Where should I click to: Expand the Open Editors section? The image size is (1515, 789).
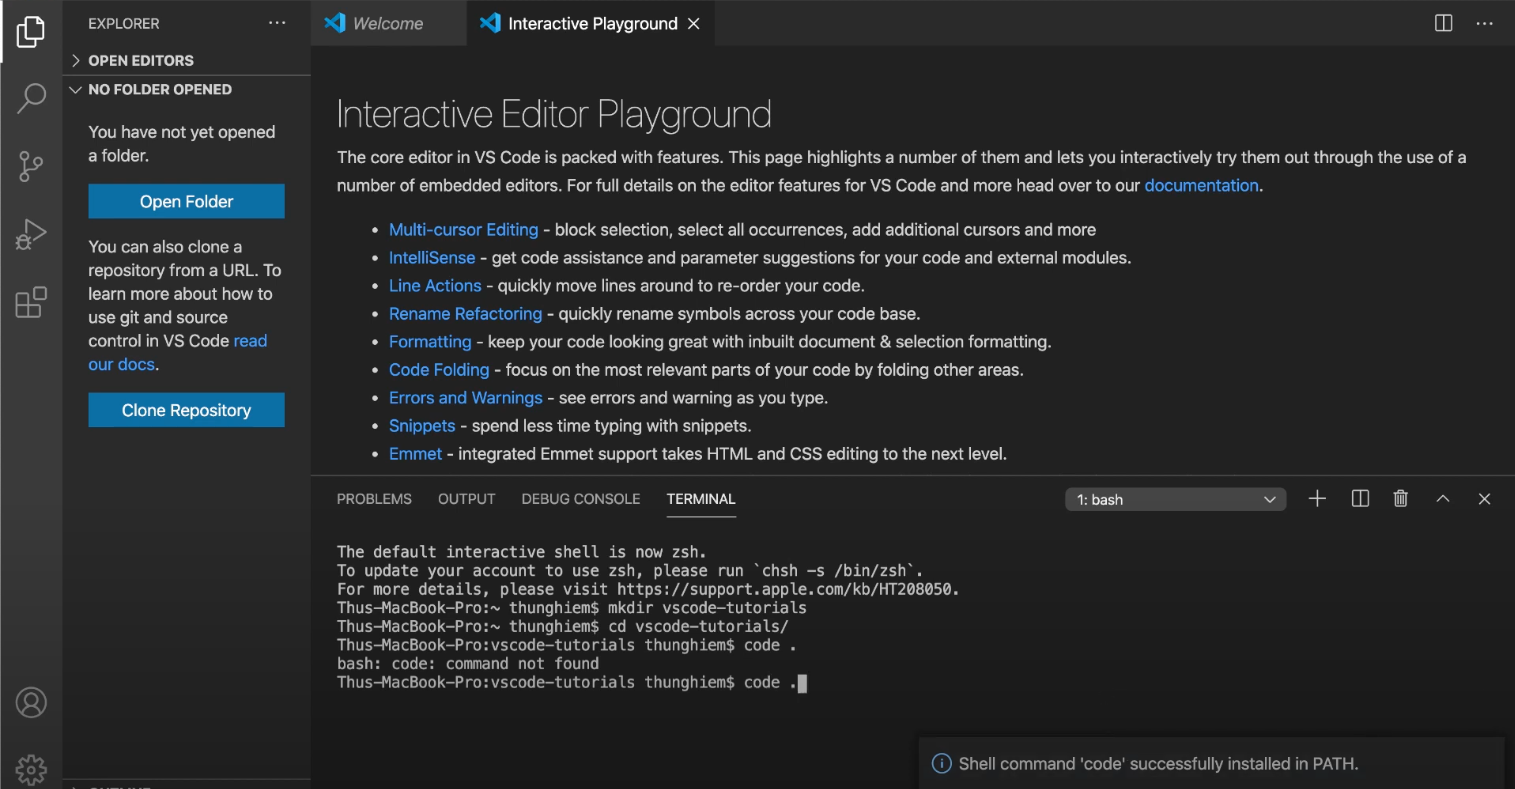[187, 60]
